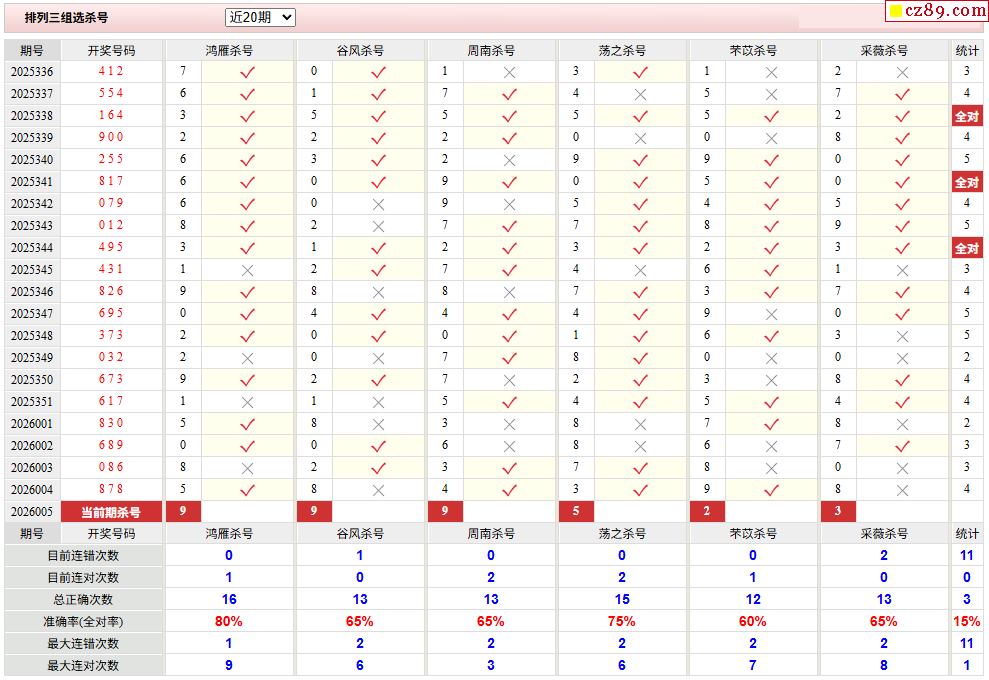
Task: Click the red checkmark for 周南杀号 in row 2025341
Action: (509, 182)
